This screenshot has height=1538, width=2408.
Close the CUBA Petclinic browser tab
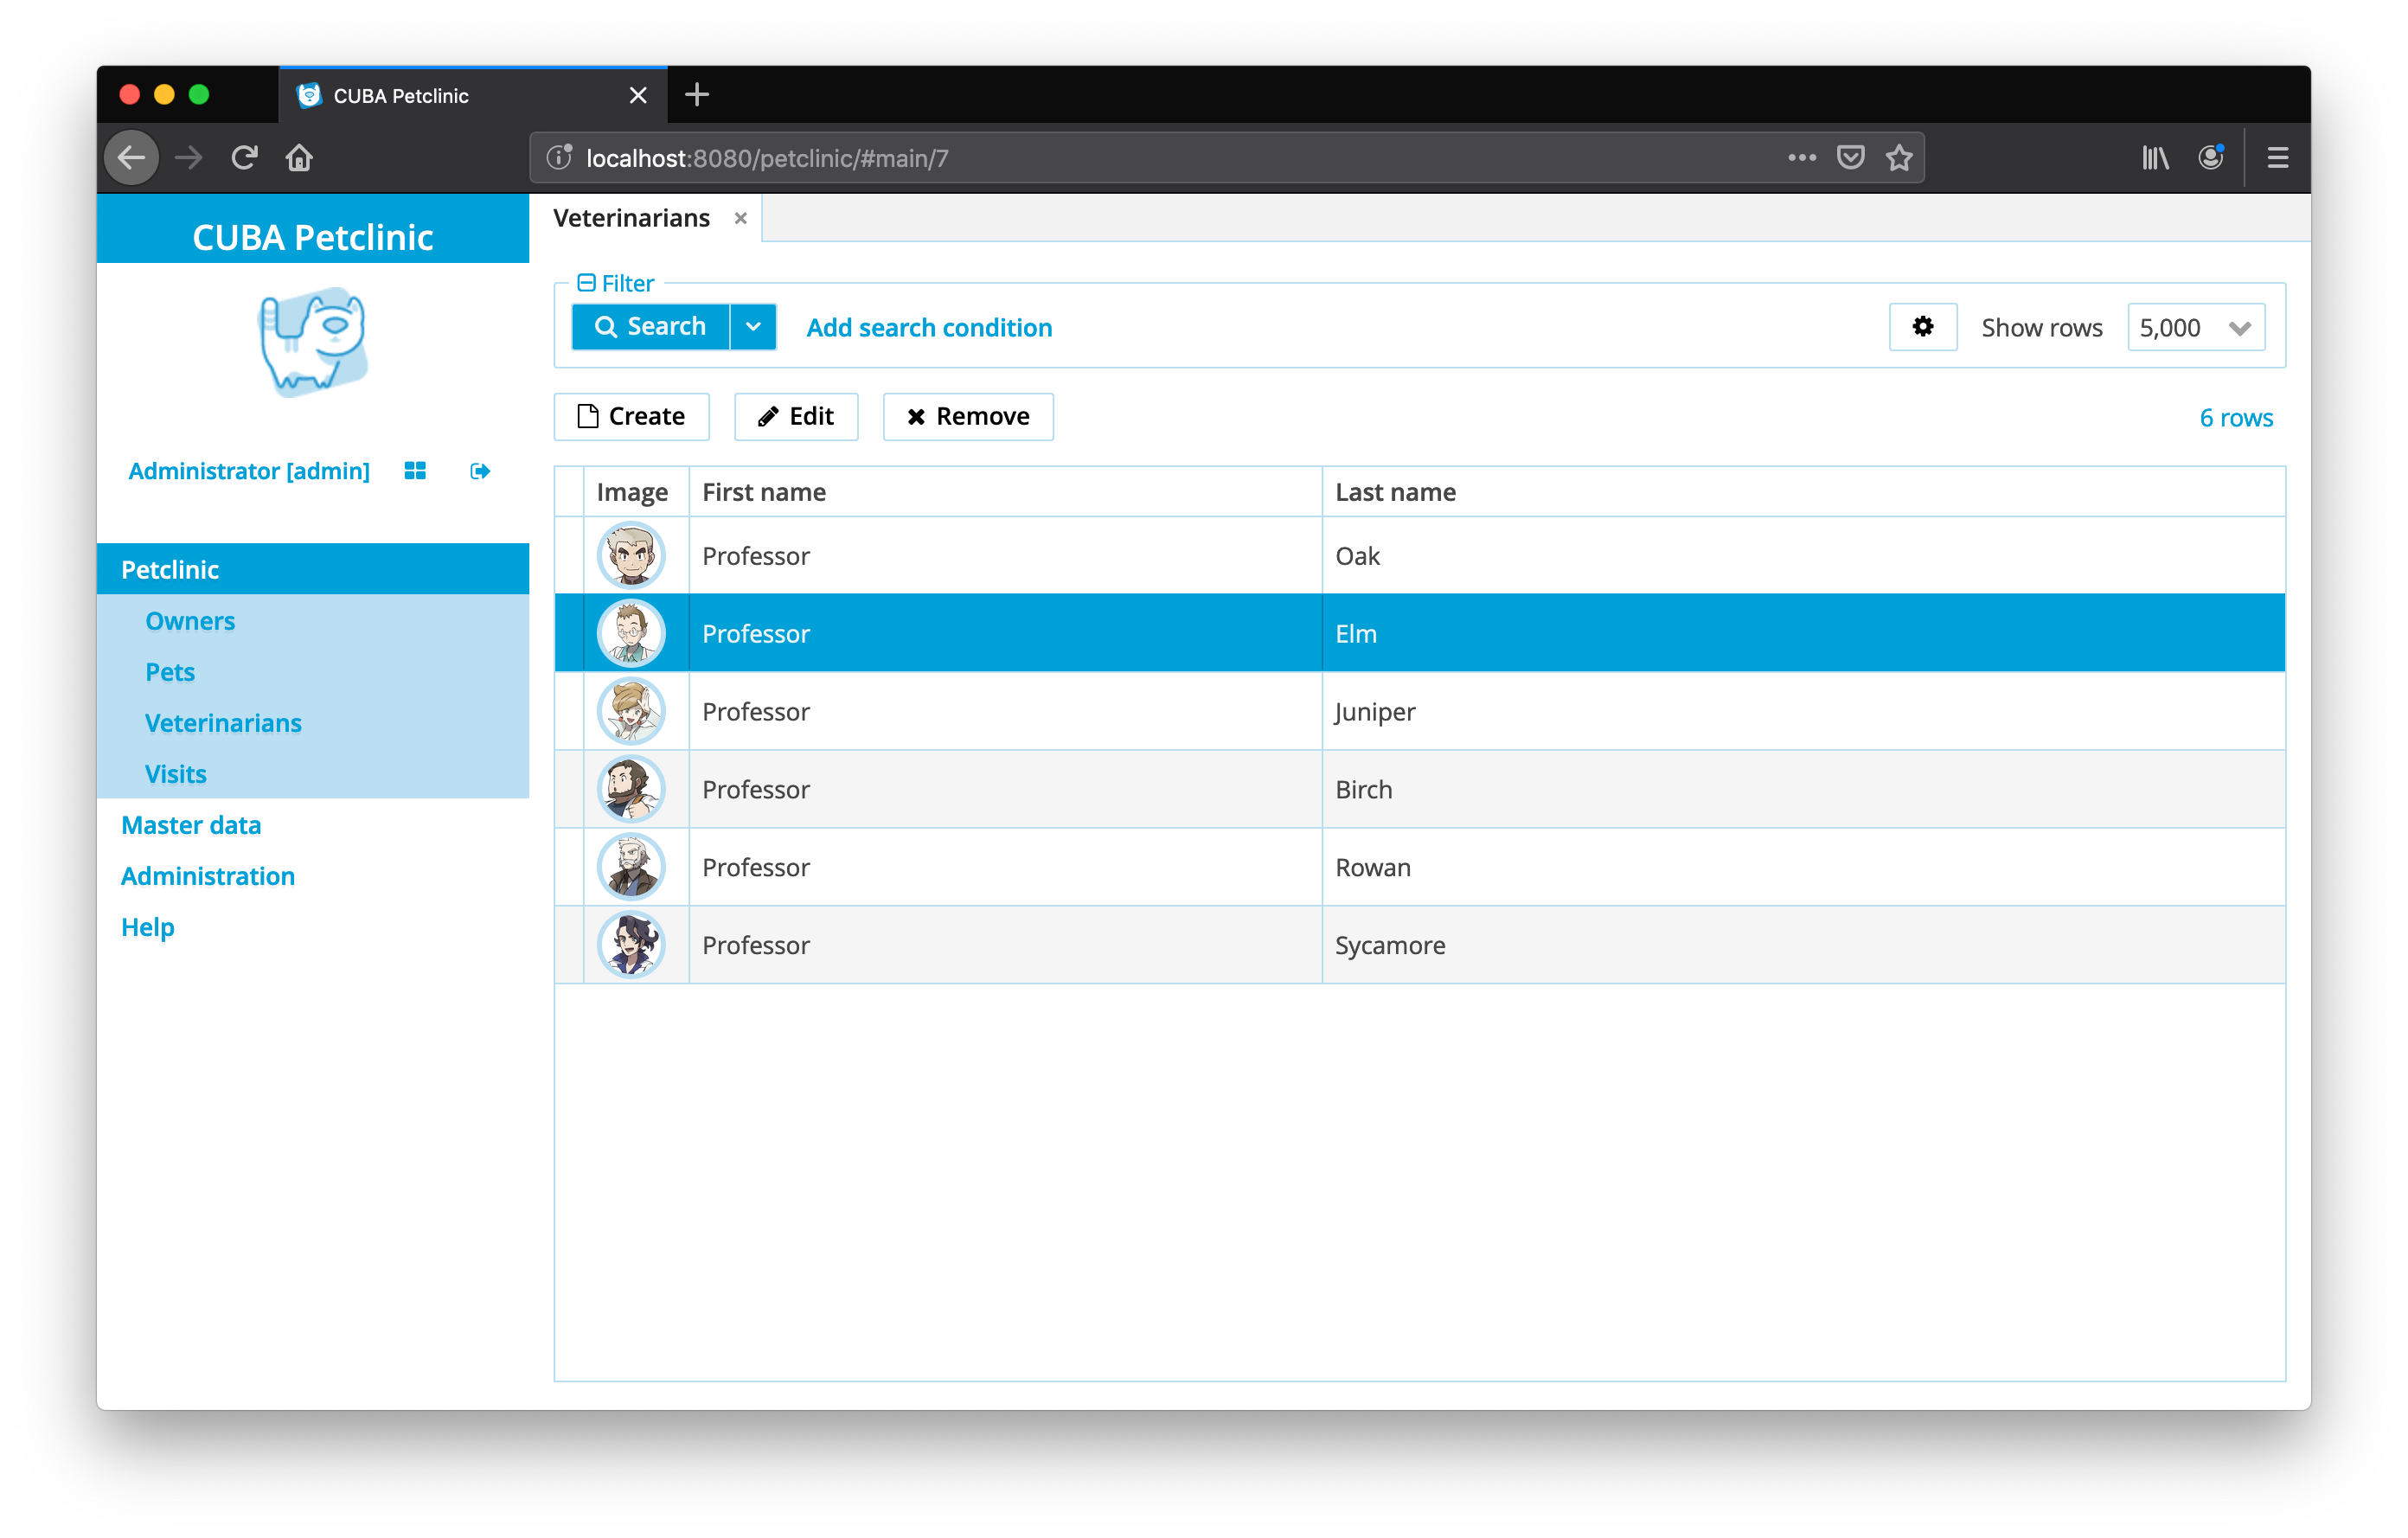tap(638, 95)
